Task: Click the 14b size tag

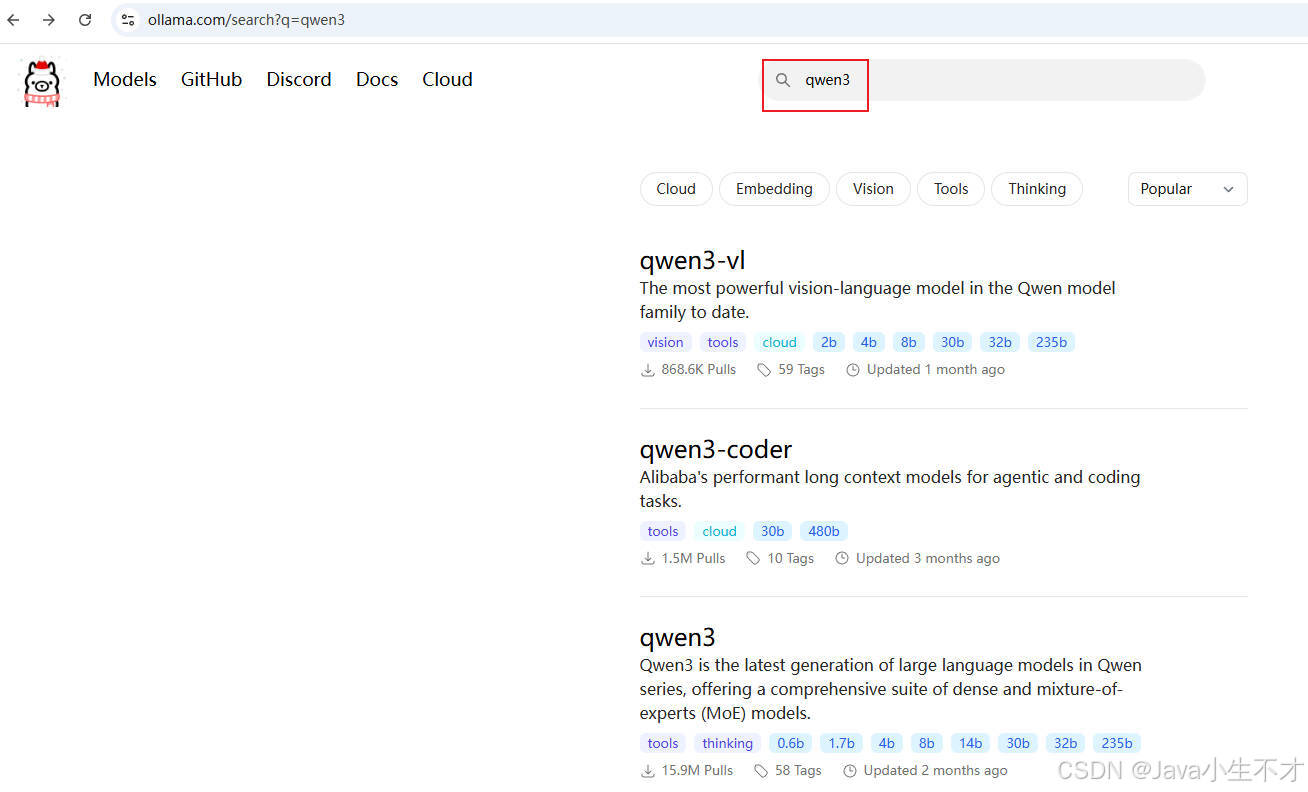Action: coord(970,743)
